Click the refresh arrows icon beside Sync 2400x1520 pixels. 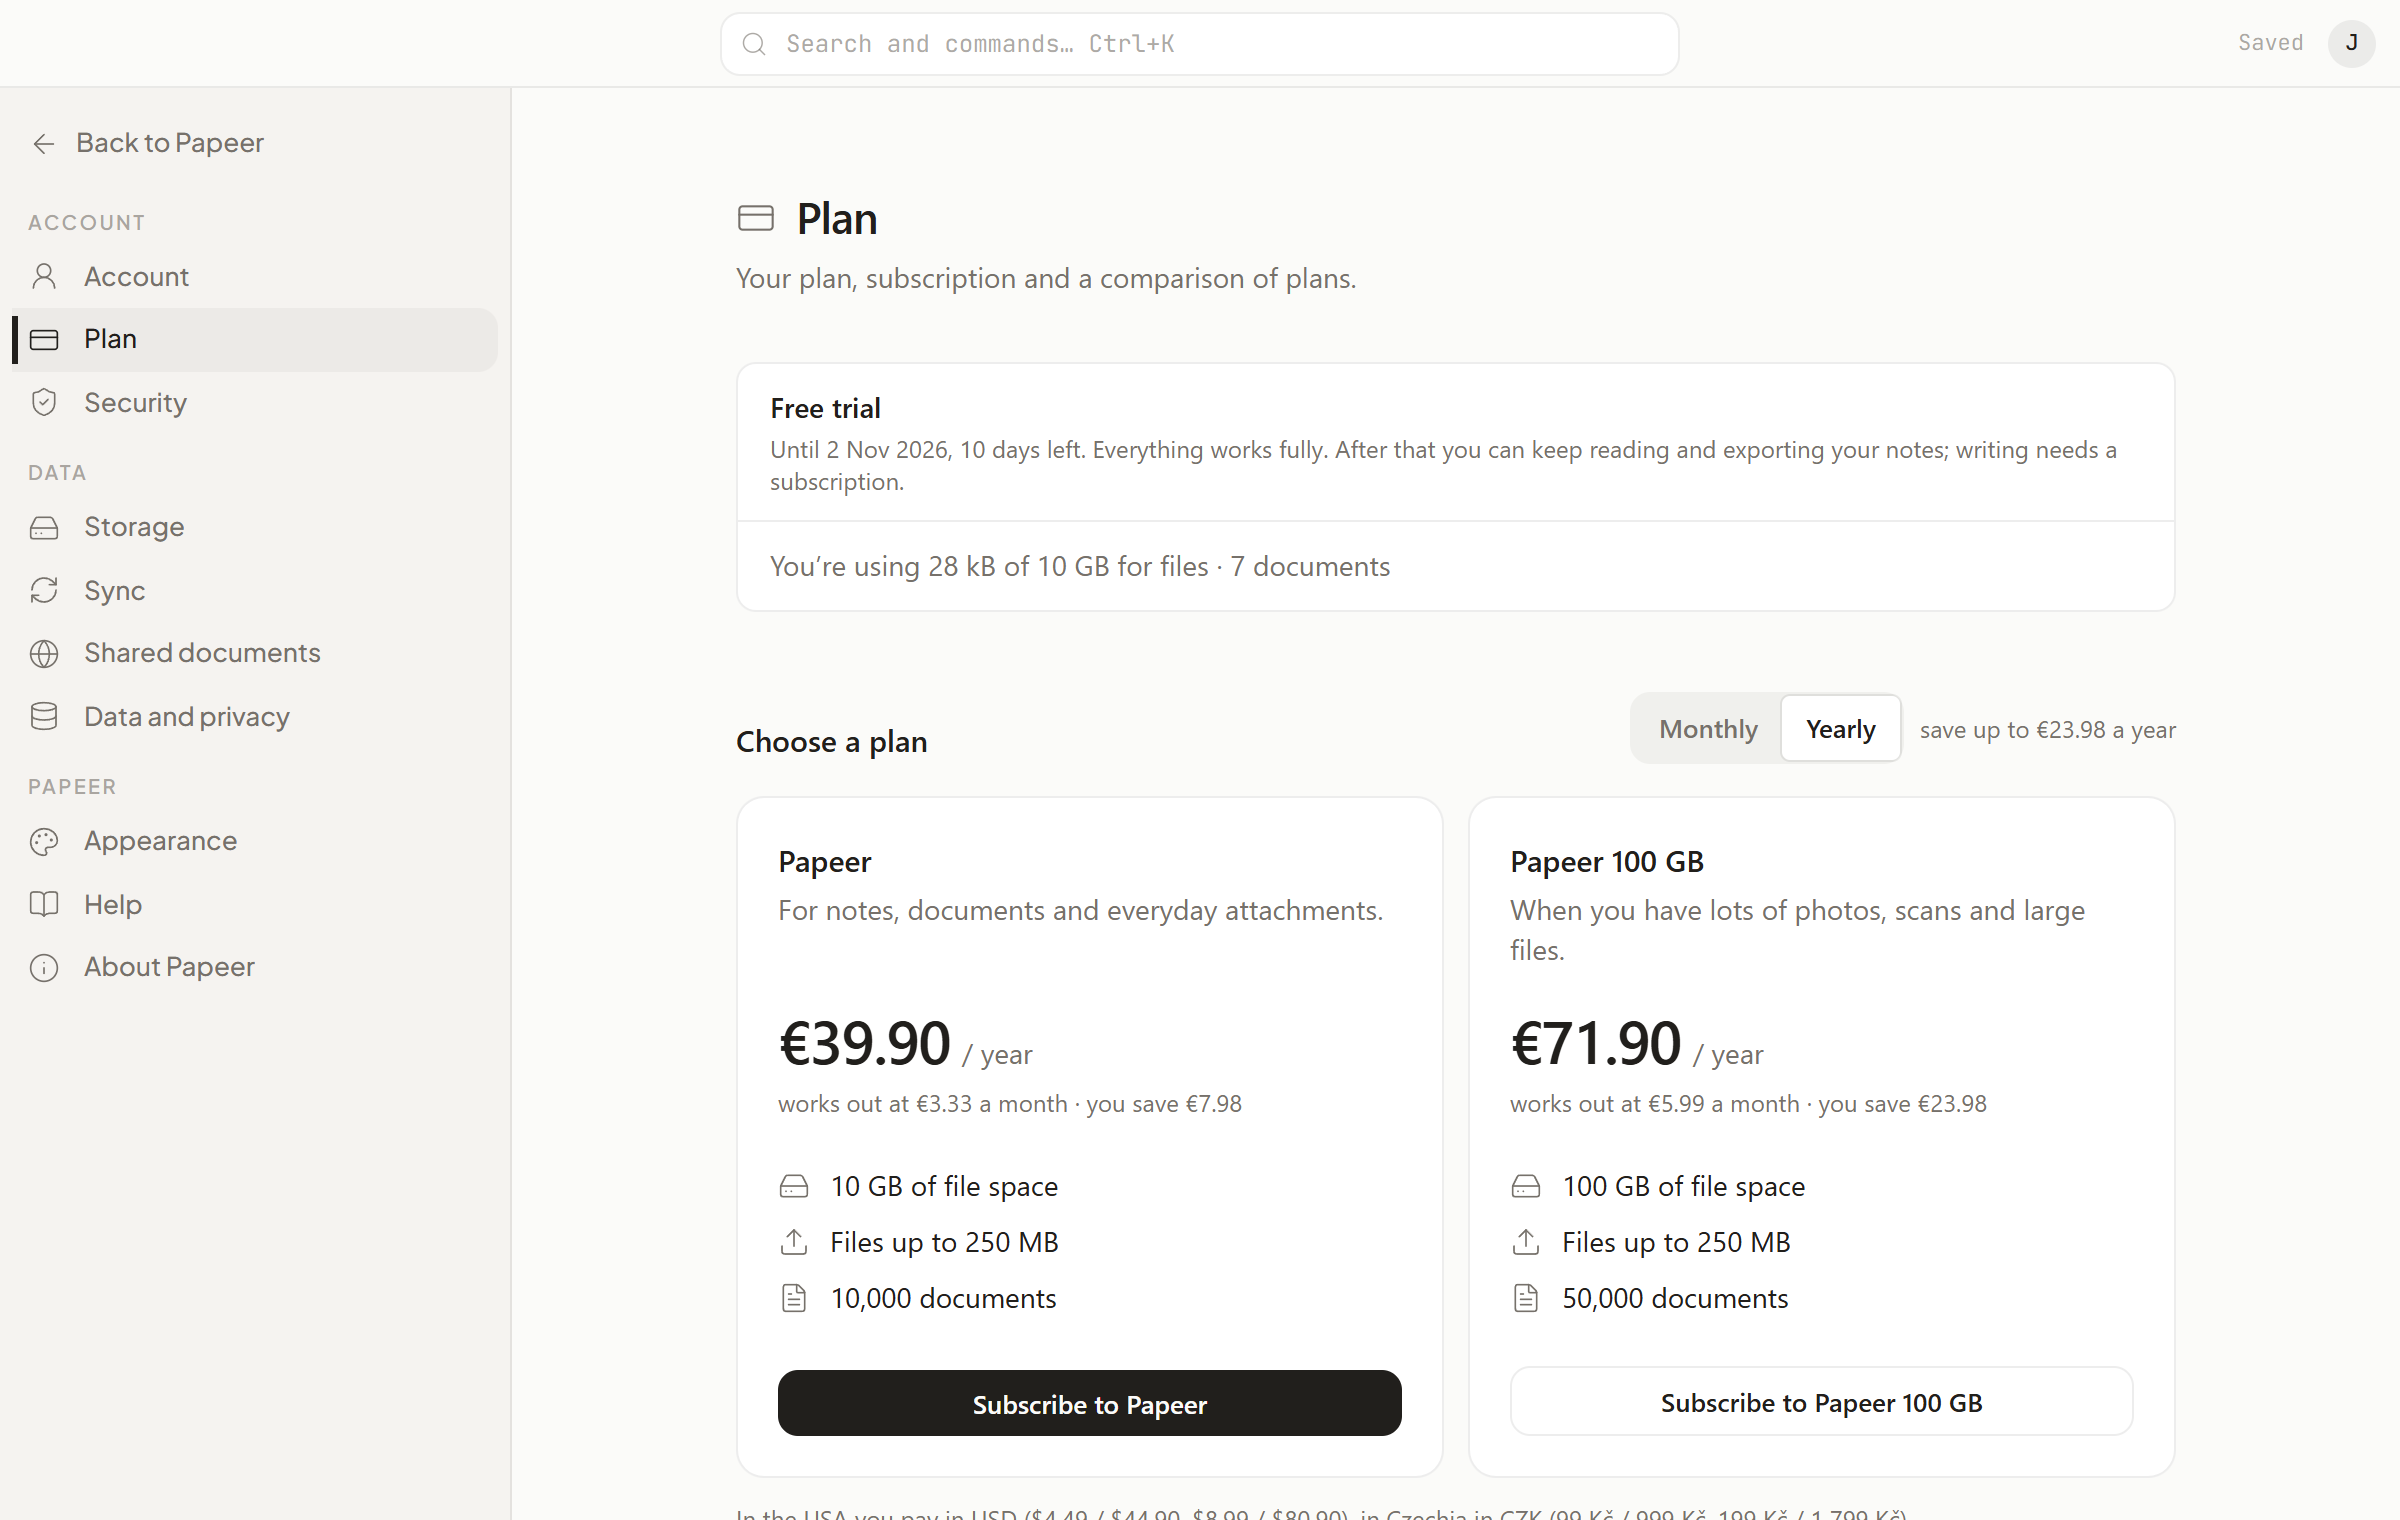pyautogui.click(x=44, y=590)
